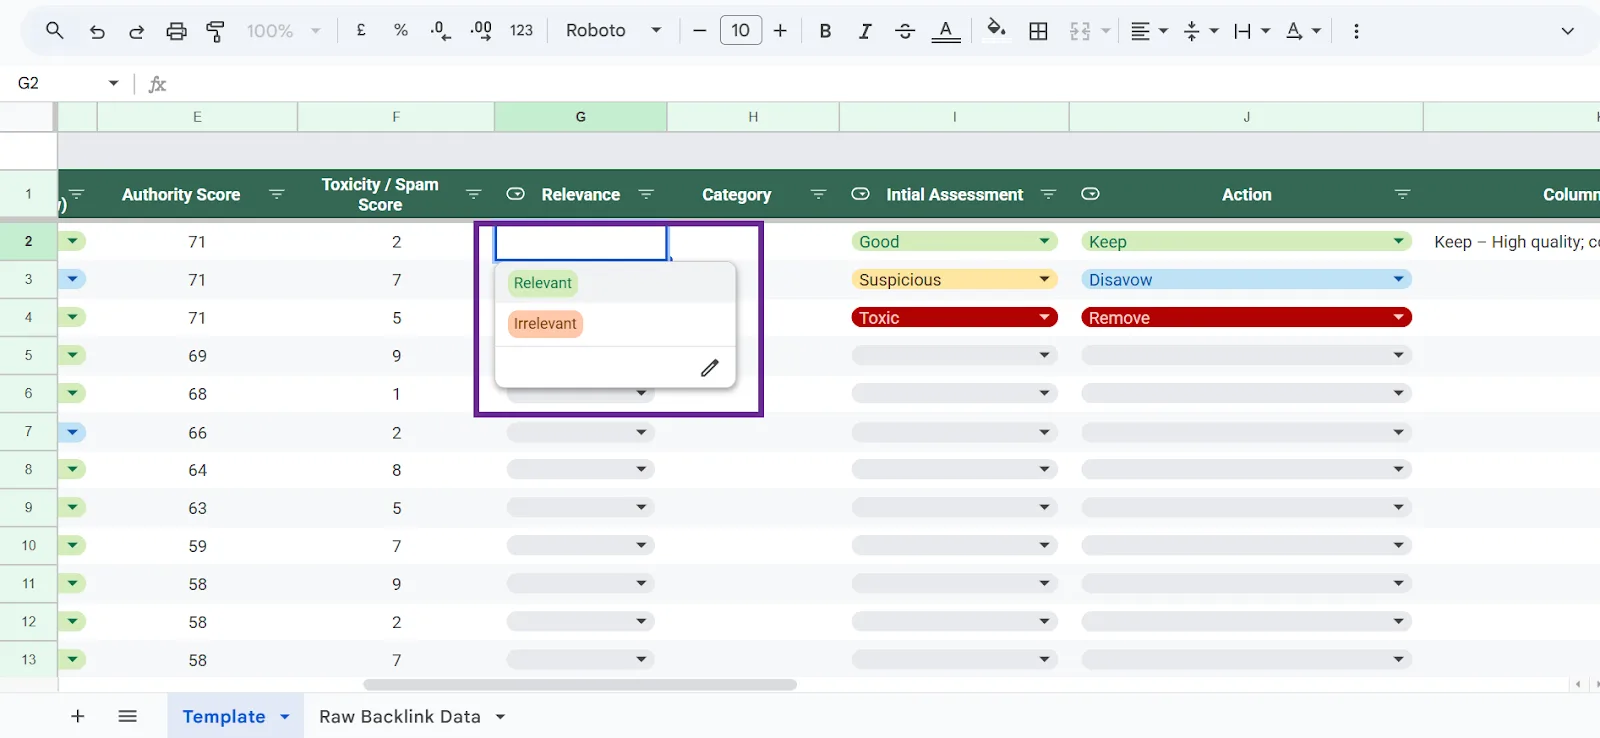
Task: Click the font size field showing 10
Action: (741, 31)
